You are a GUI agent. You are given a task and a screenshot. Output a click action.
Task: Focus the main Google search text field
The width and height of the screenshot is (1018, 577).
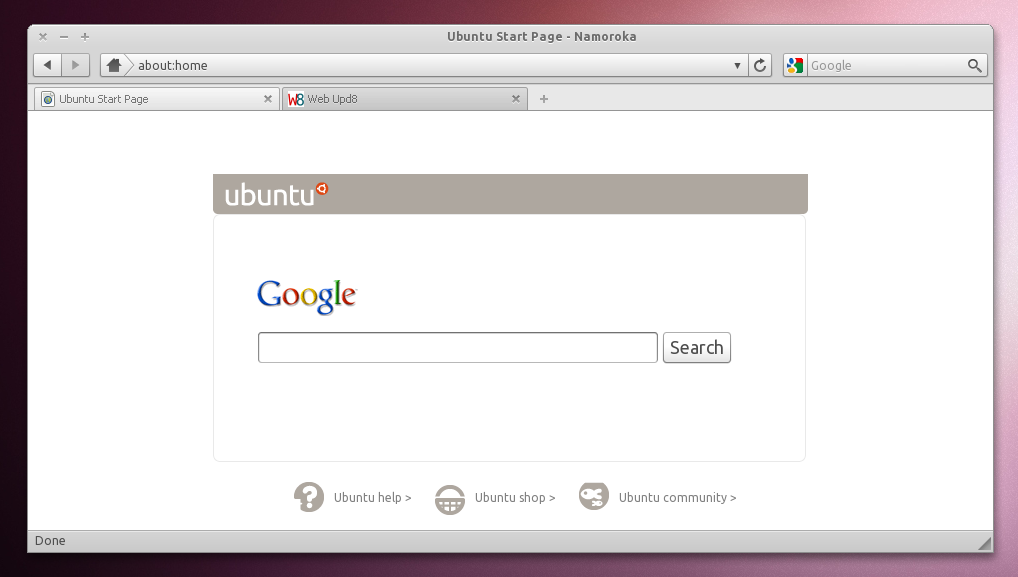click(458, 347)
